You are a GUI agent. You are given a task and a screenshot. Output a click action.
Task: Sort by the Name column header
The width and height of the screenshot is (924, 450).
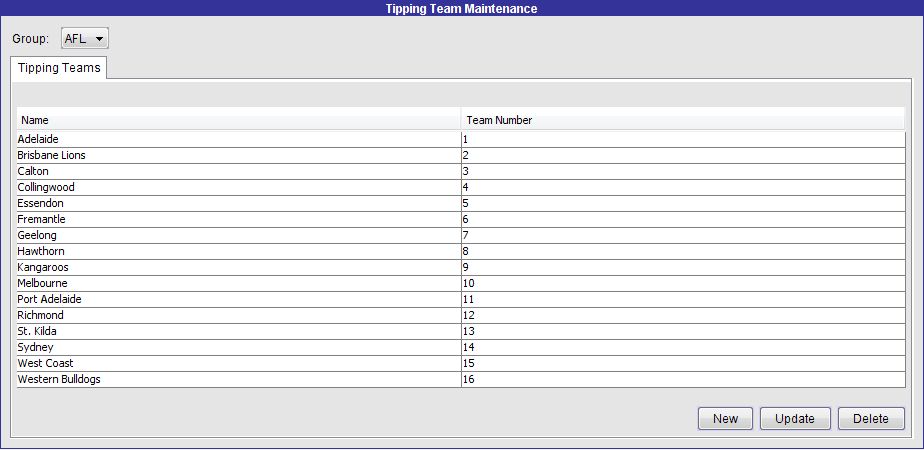[239, 120]
